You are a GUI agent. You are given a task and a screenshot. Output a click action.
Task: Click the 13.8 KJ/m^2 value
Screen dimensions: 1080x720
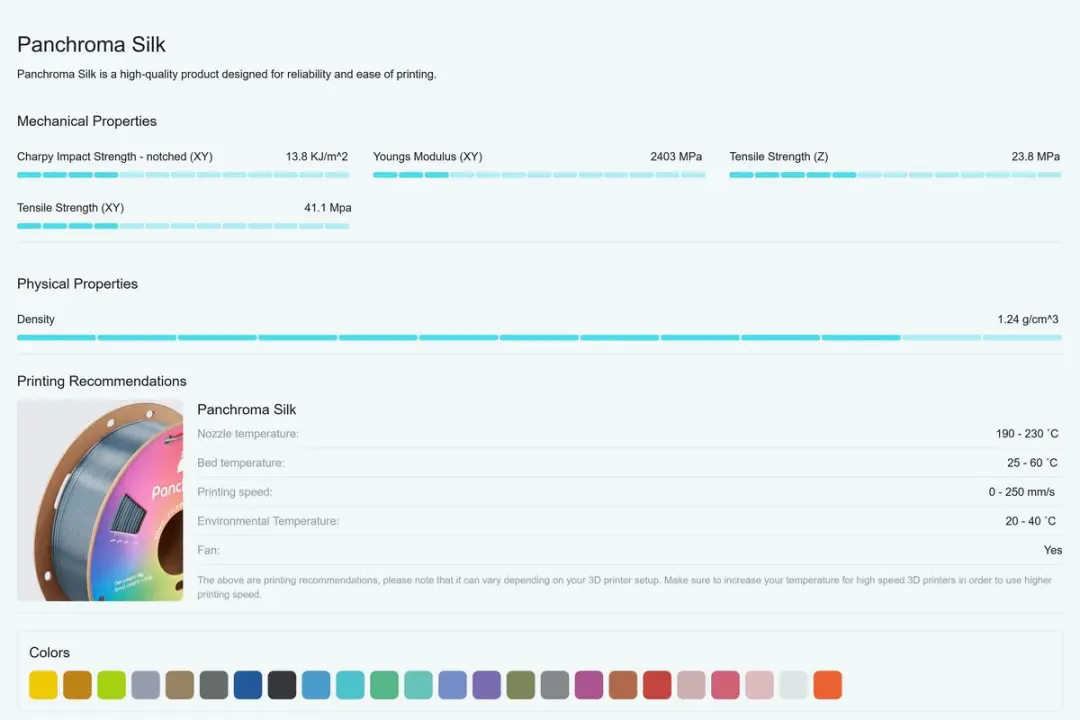pos(317,157)
